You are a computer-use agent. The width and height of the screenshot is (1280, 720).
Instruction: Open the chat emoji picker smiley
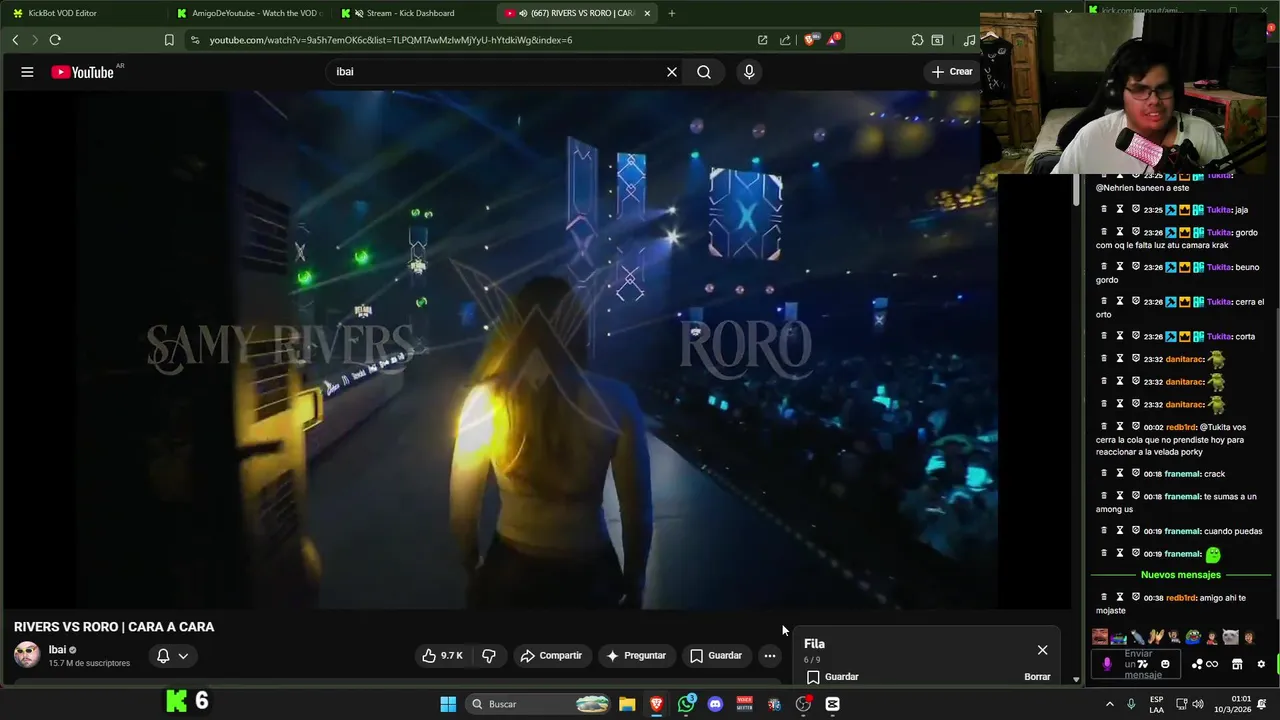pyautogui.click(x=1165, y=664)
